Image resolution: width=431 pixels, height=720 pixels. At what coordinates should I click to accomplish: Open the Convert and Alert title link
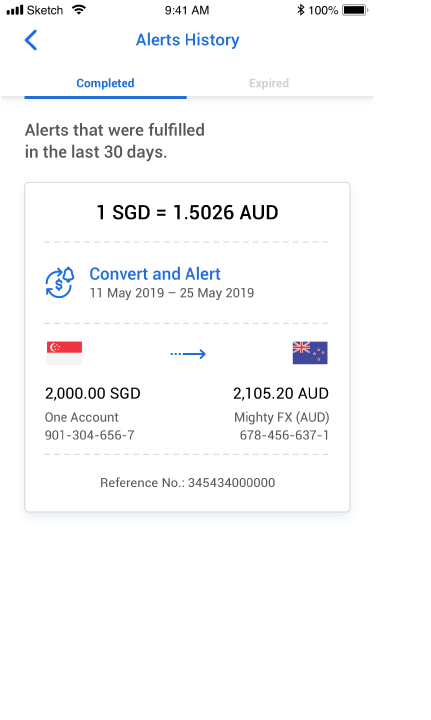pos(155,274)
